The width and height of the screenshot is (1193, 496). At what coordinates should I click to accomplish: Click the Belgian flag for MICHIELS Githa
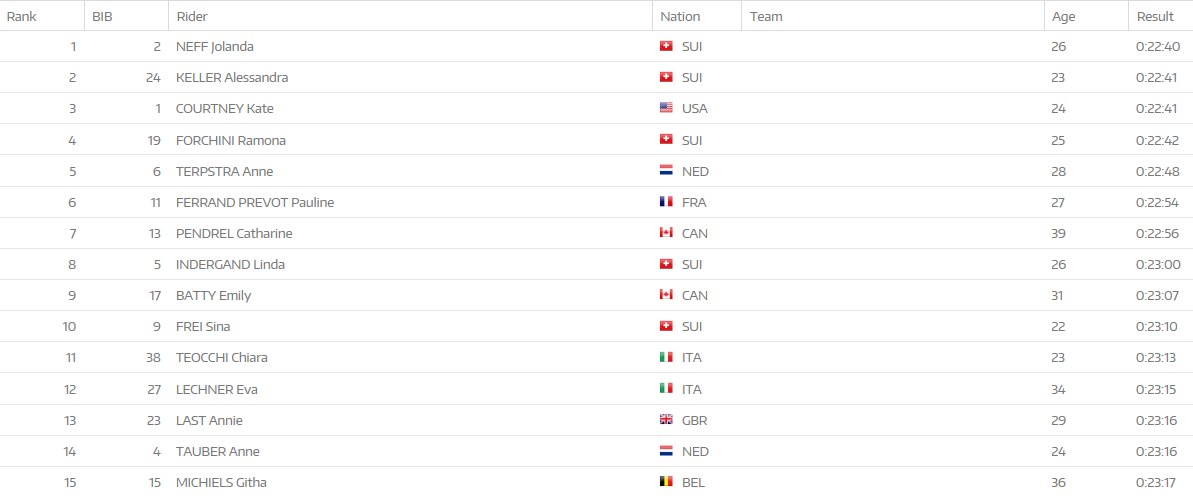pos(666,482)
